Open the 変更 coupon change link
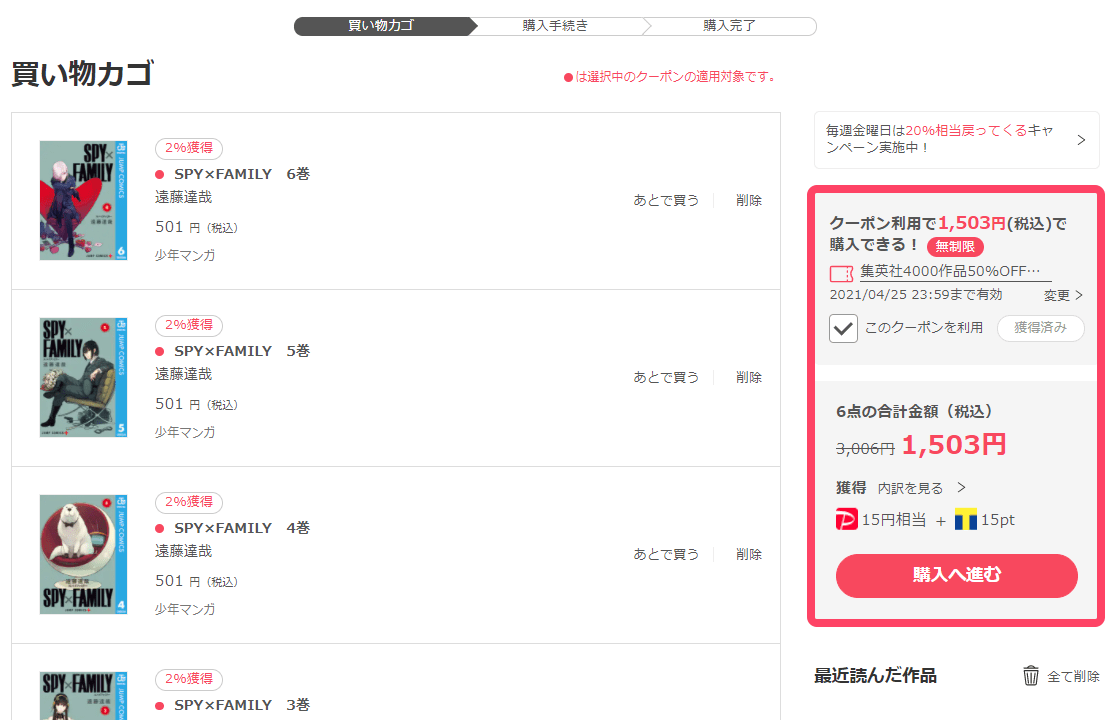 1063,295
